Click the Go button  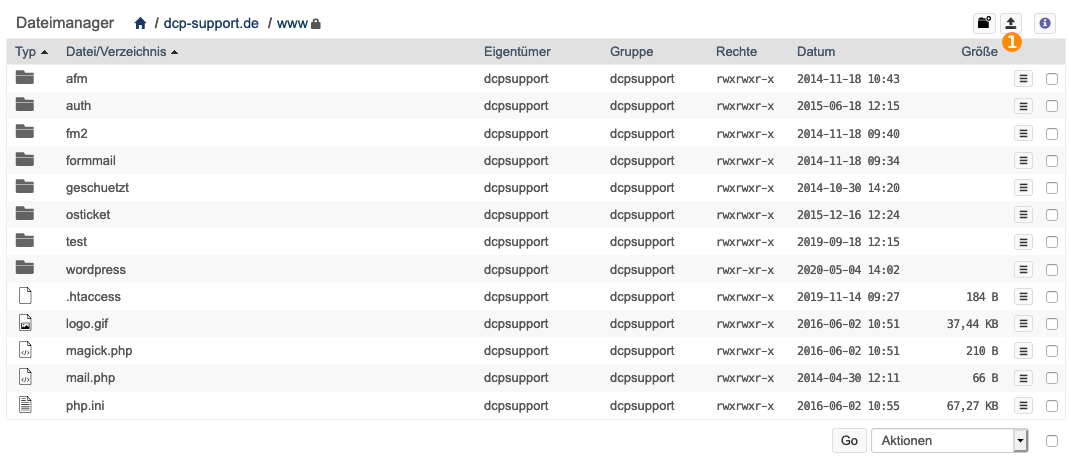click(x=849, y=441)
